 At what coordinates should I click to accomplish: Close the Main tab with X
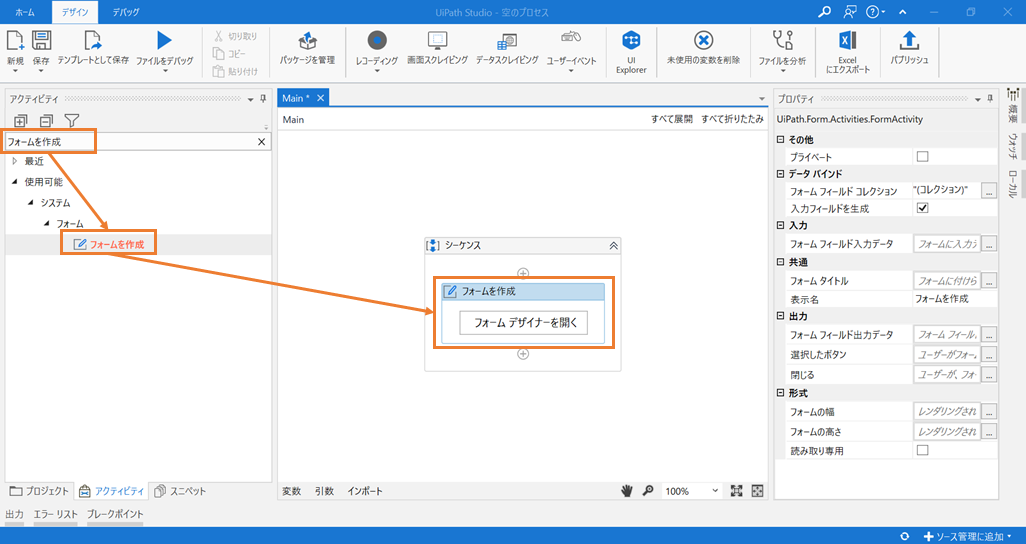[320, 98]
